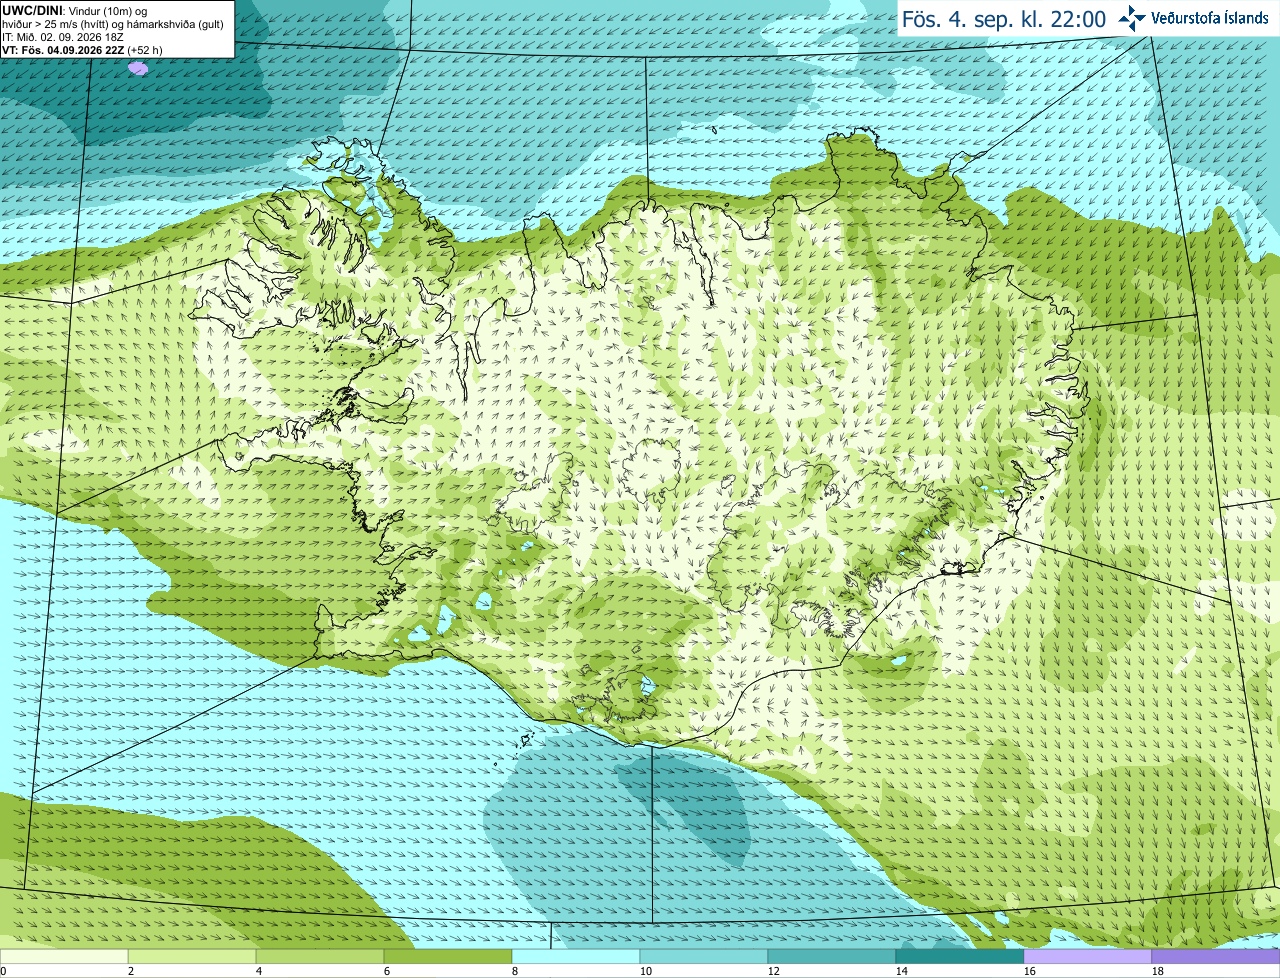Select the 0–2 m/s pale yellow legend swatch
Screen dimensions: 1280x978
[64, 957]
